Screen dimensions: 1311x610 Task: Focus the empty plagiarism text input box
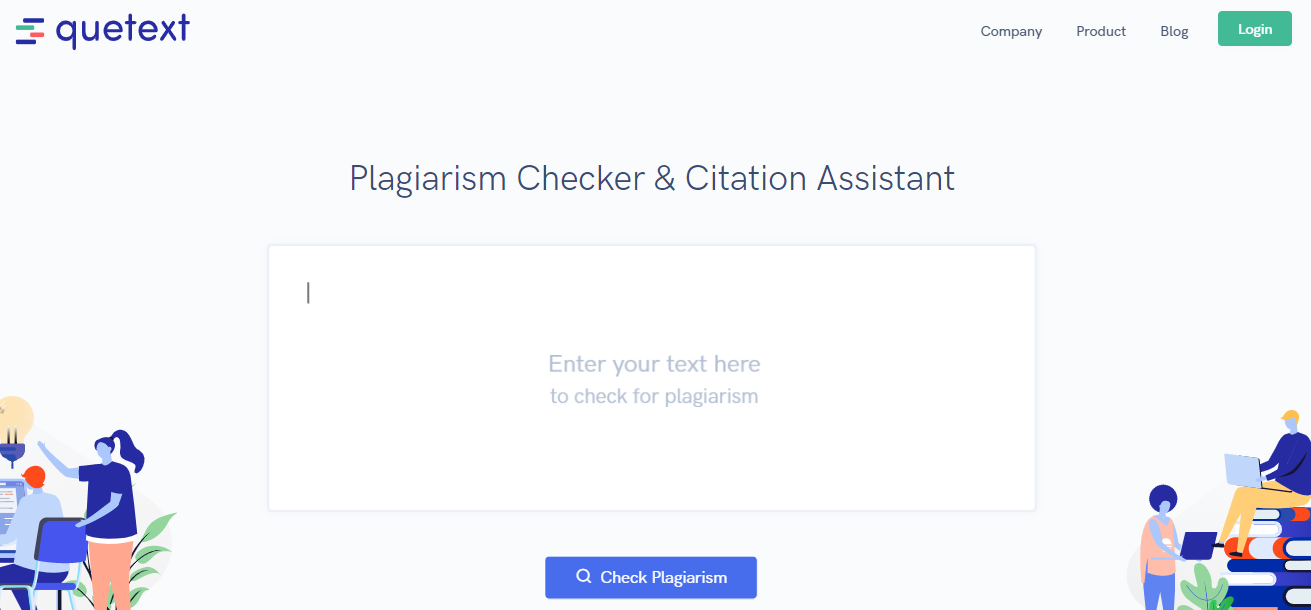coord(652,378)
